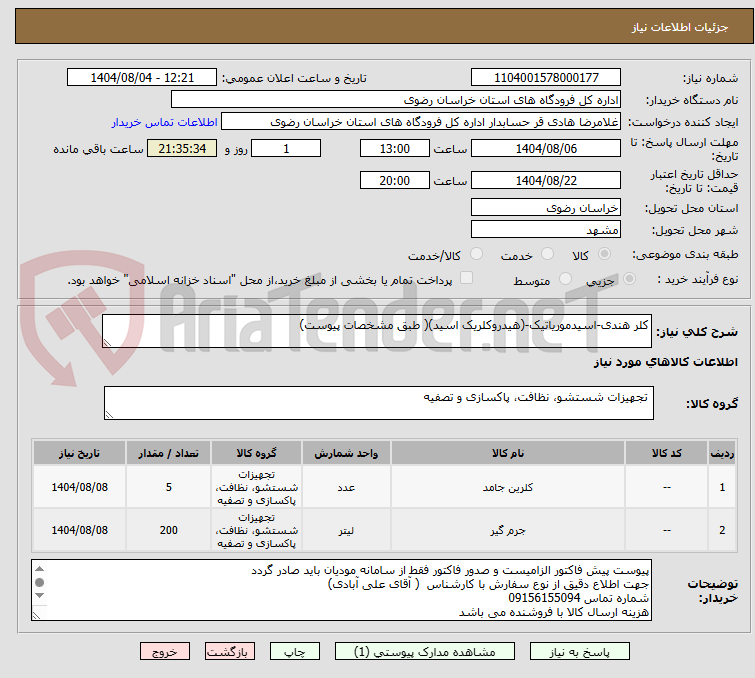Viewport: 755px width, 678px height.
Task: Click the unit cell عدد
Action: (346, 487)
